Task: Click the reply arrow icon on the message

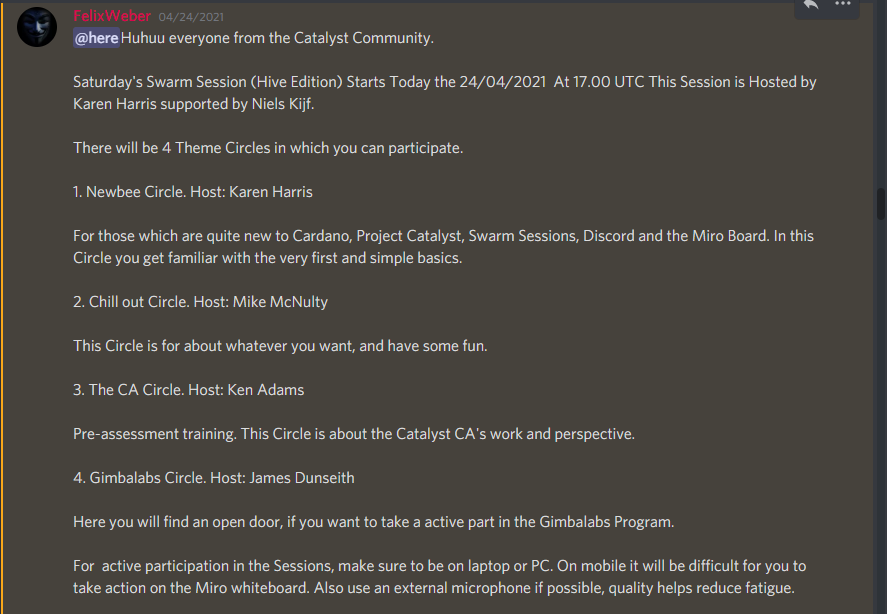Action: pos(811,6)
